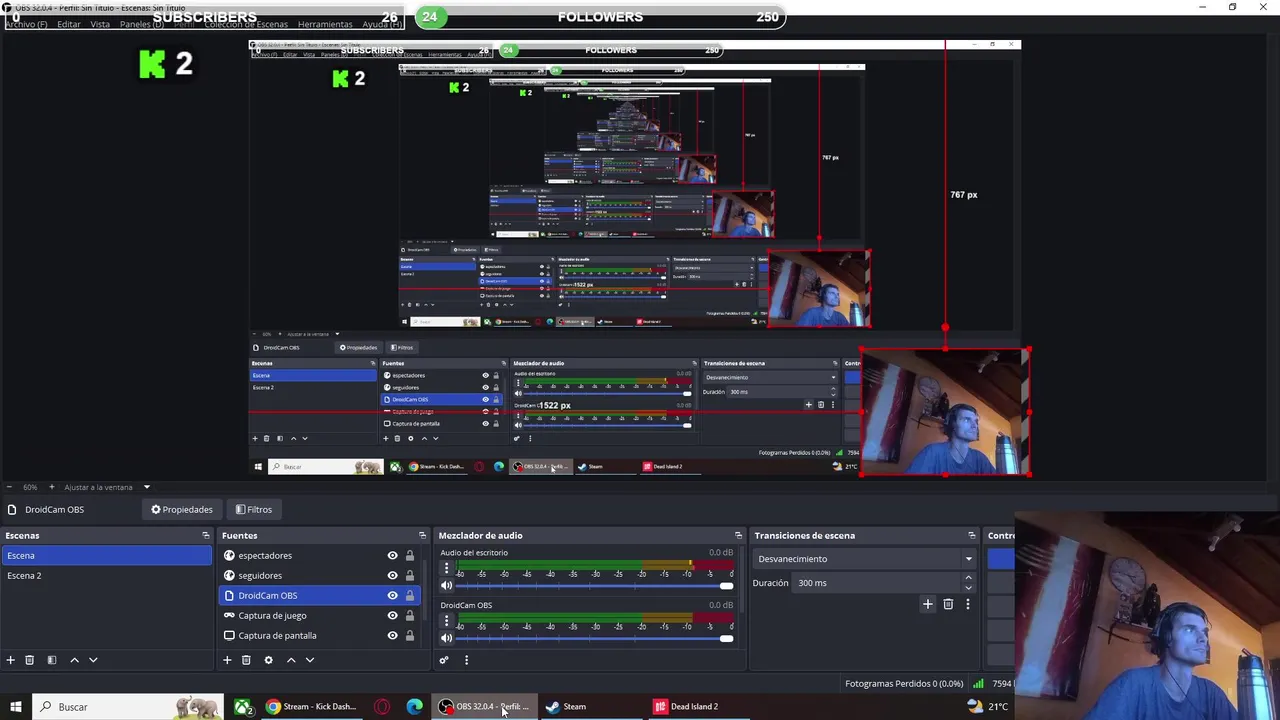Viewport: 1280px width, 720px height.
Task: Mute Audio del escritorio speaker
Action: [446, 586]
